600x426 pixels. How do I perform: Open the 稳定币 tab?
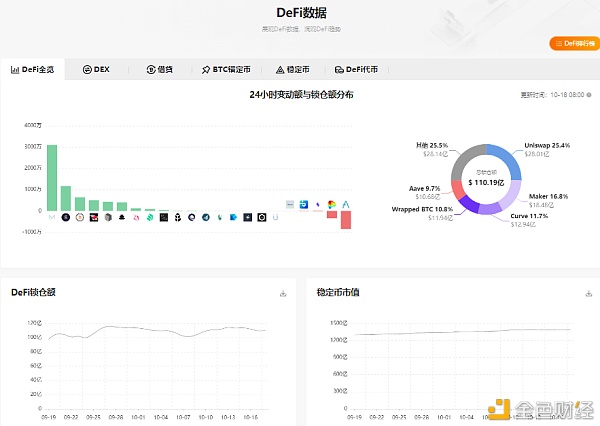(293, 70)
